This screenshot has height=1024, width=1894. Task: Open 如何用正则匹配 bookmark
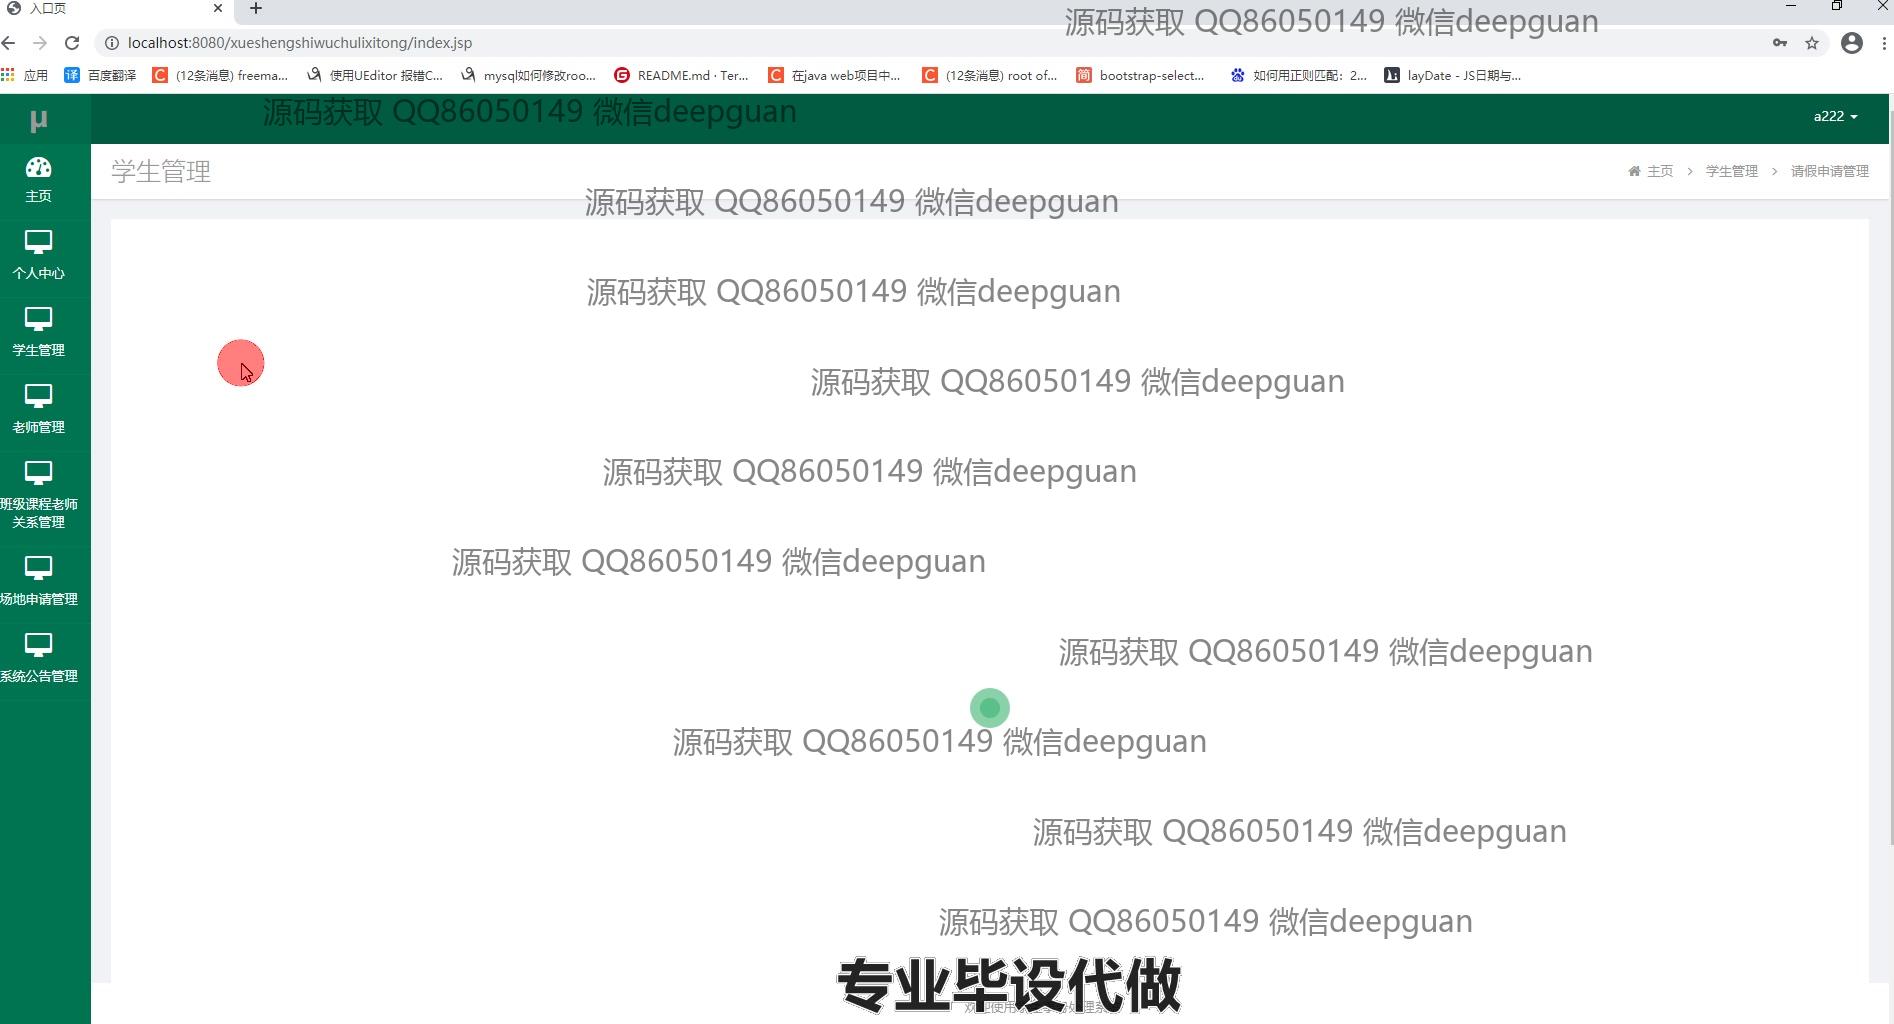(1298, 75)
